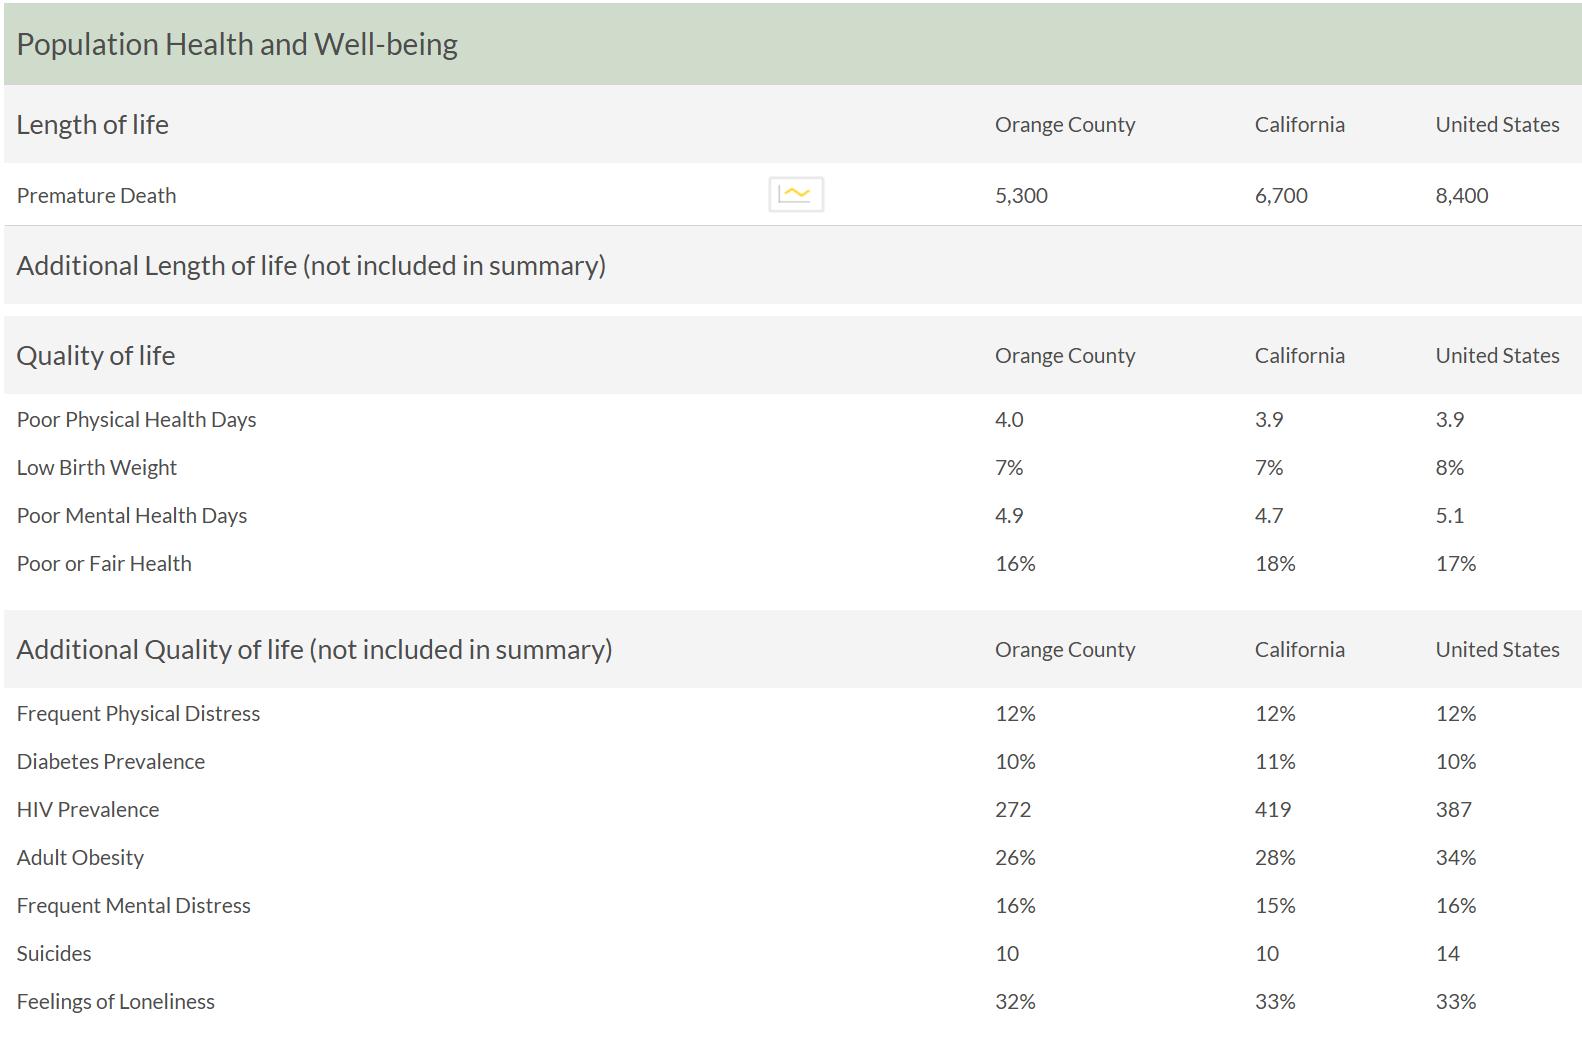Viewport: 1582px width, 1042px height.
Task: Expand Additional Length of life section
Action: pyautogui.click(x=311, y=266)
